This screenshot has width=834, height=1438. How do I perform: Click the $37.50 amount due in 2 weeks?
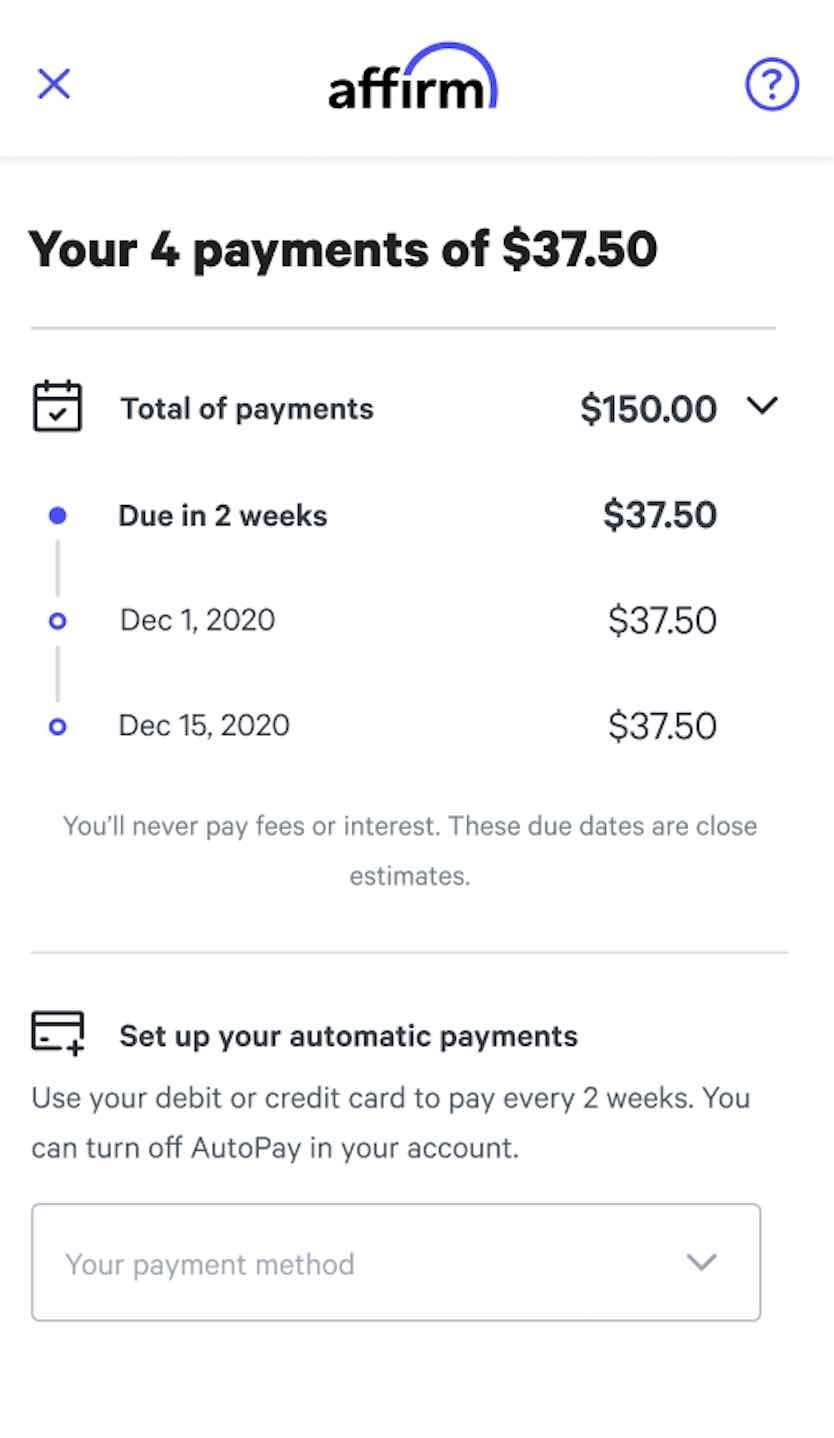pyautogui.click(x=659, y=514)
